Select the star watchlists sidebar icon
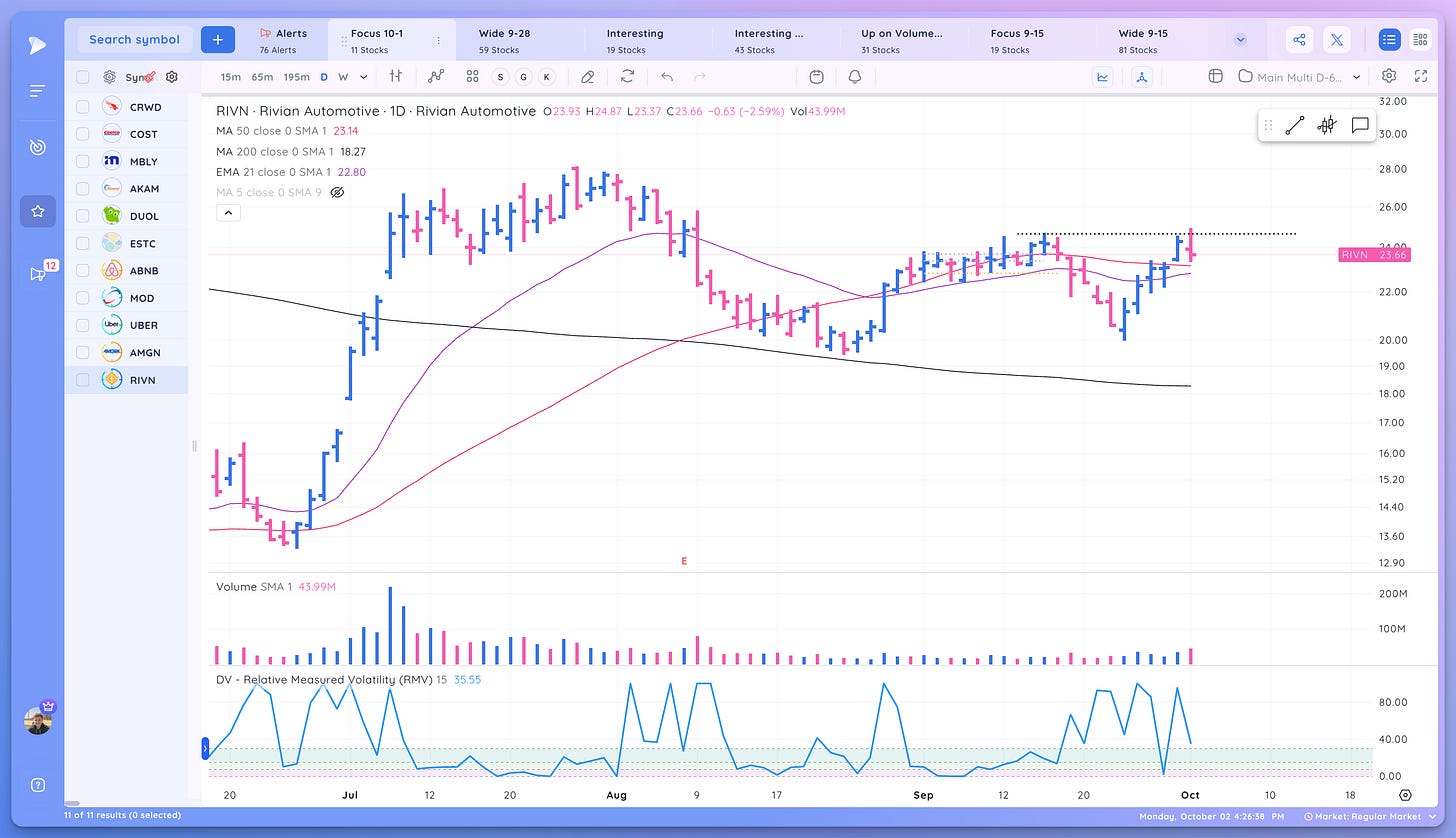The image size is (1456, 838). [x=37, y=211]
